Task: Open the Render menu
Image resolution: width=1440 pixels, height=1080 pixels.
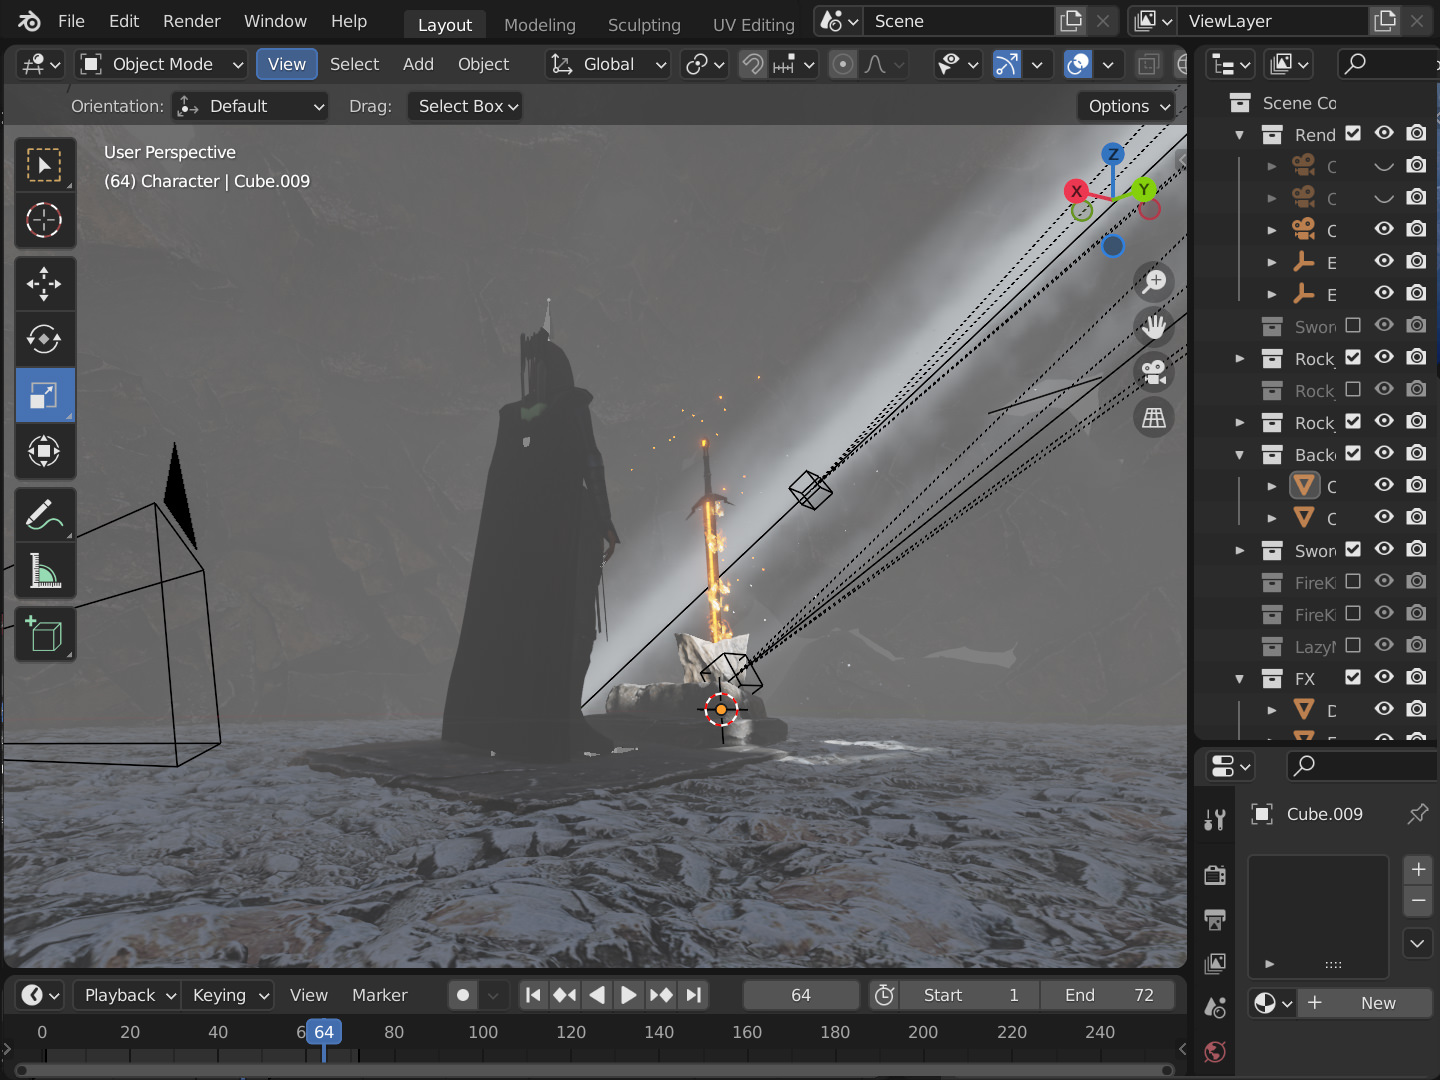Action: pyautogui.click(x=191, y=21)
